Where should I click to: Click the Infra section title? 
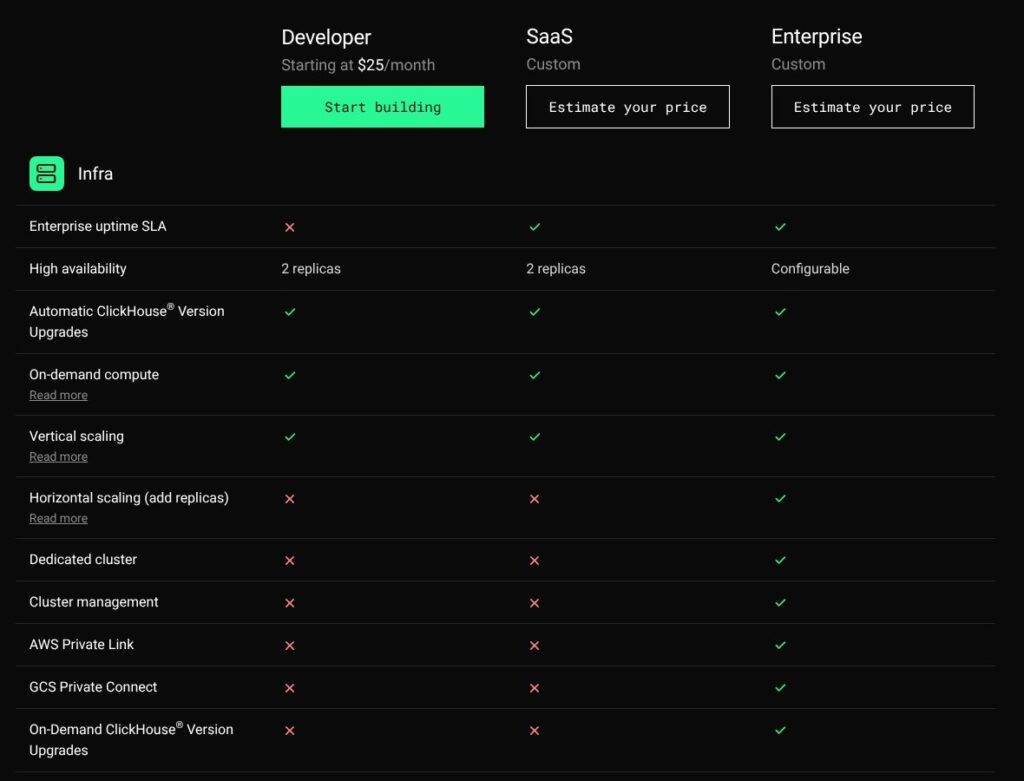coord(95,174)
